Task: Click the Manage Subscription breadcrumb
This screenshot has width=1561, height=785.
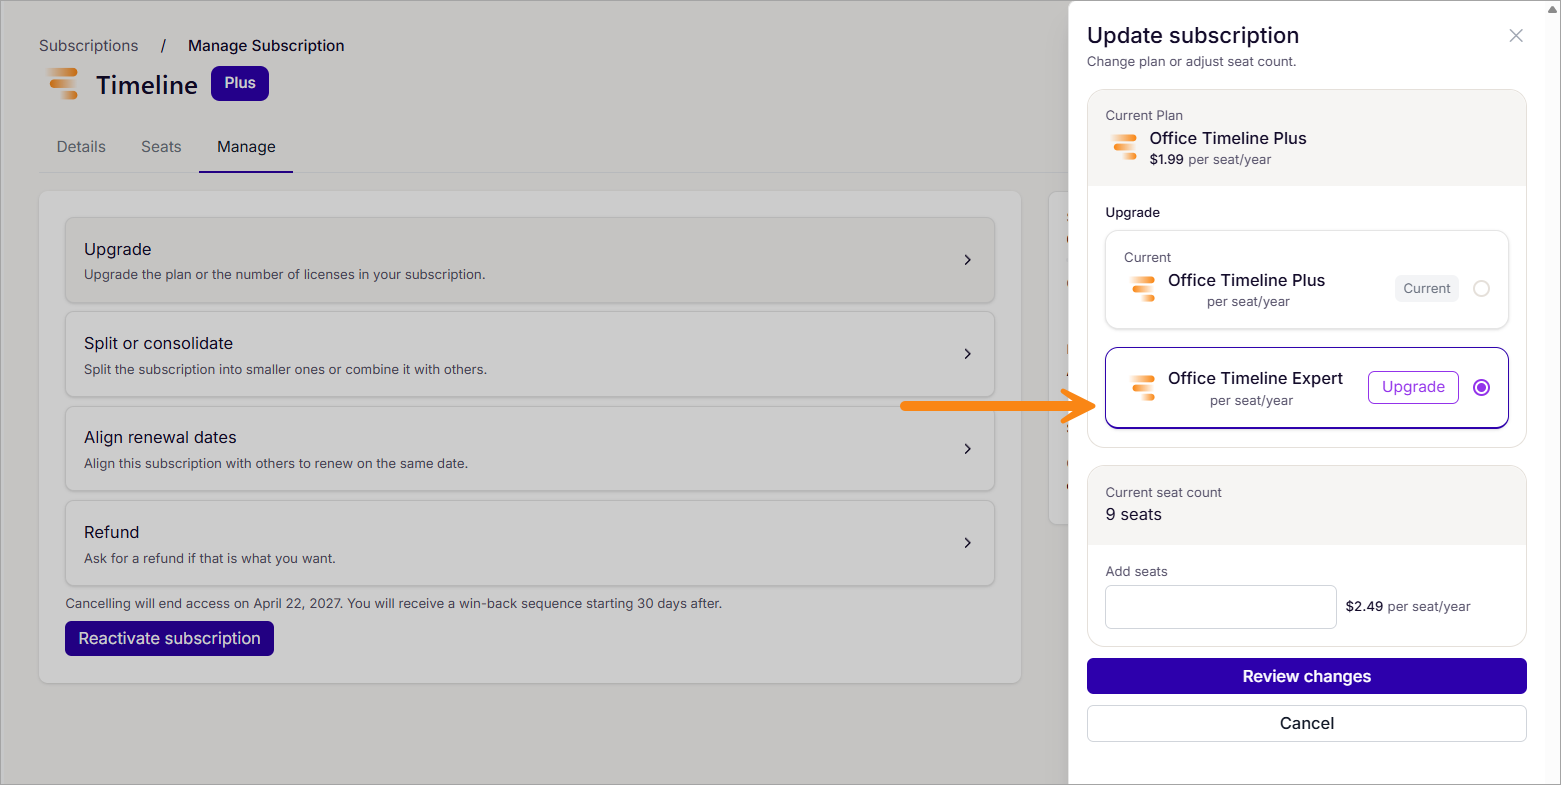Action: [266, 46]
